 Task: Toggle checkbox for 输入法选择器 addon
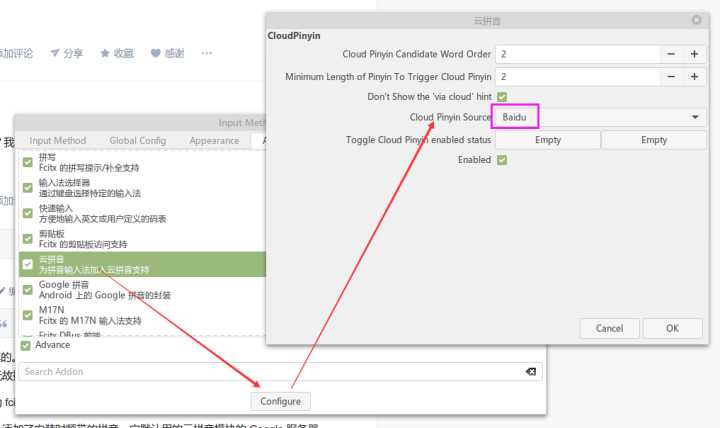point(28,187)
